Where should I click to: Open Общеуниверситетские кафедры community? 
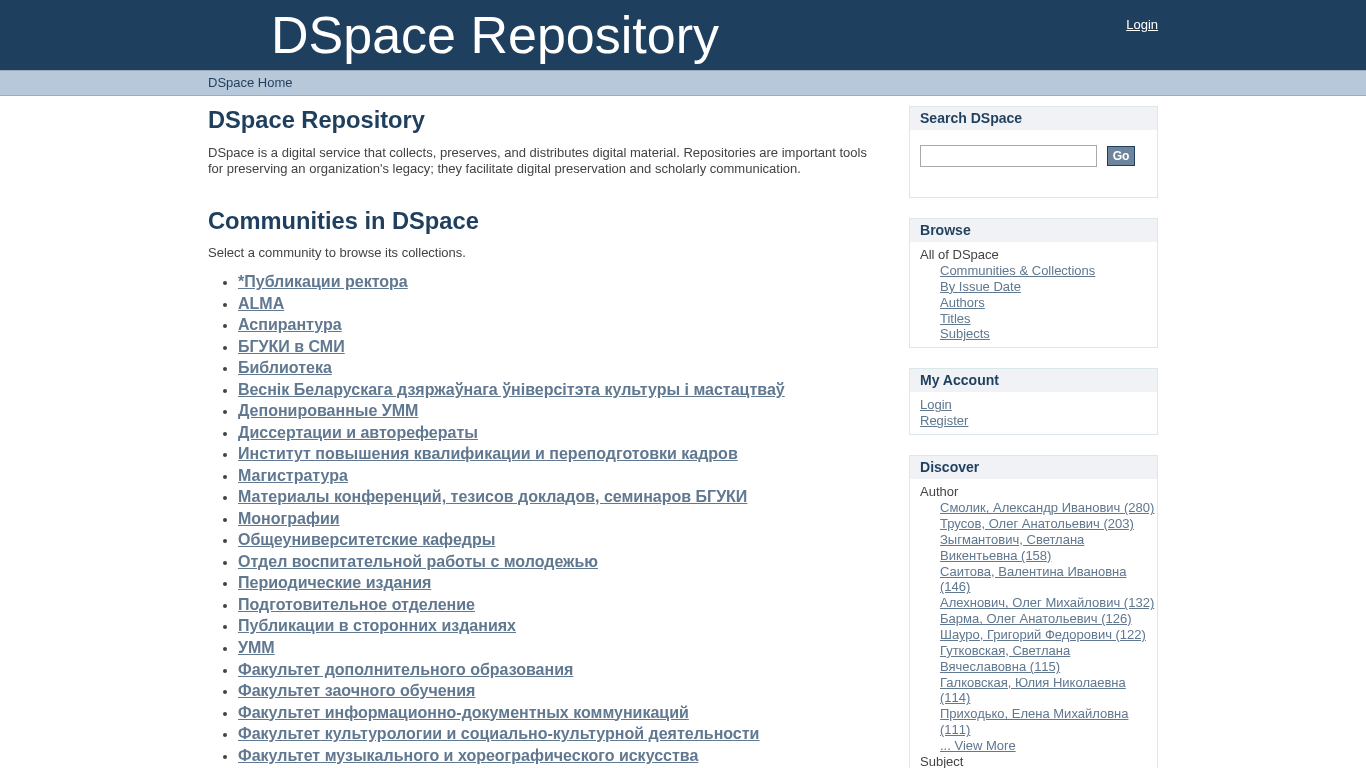click(x=367, y=540)
